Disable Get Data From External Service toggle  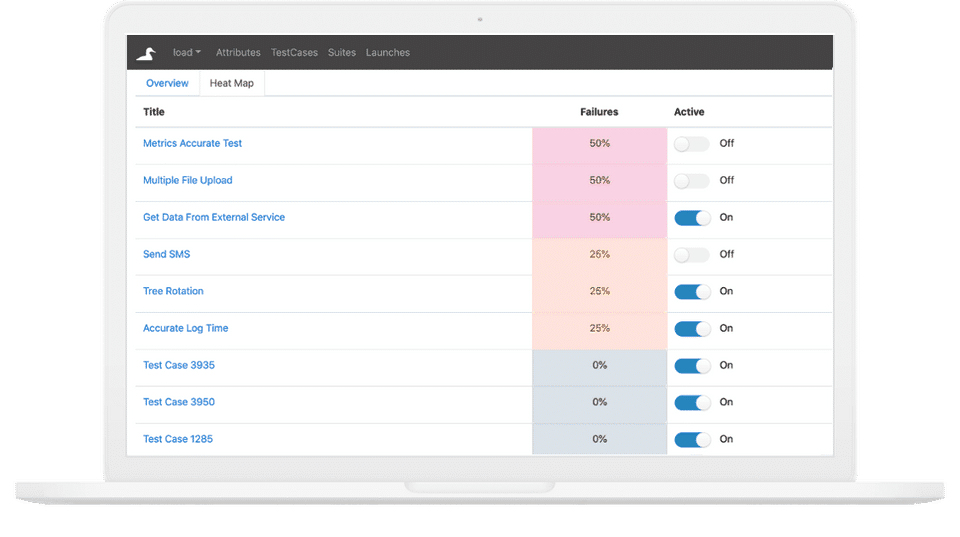[692, 218]
